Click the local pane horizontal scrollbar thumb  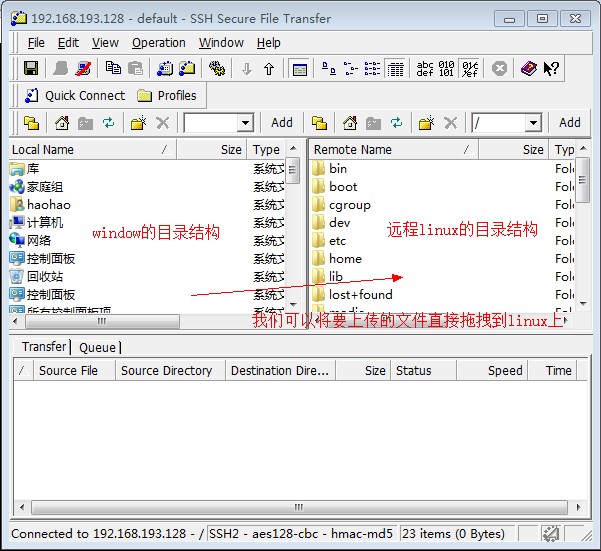click(x=102, y=321)
